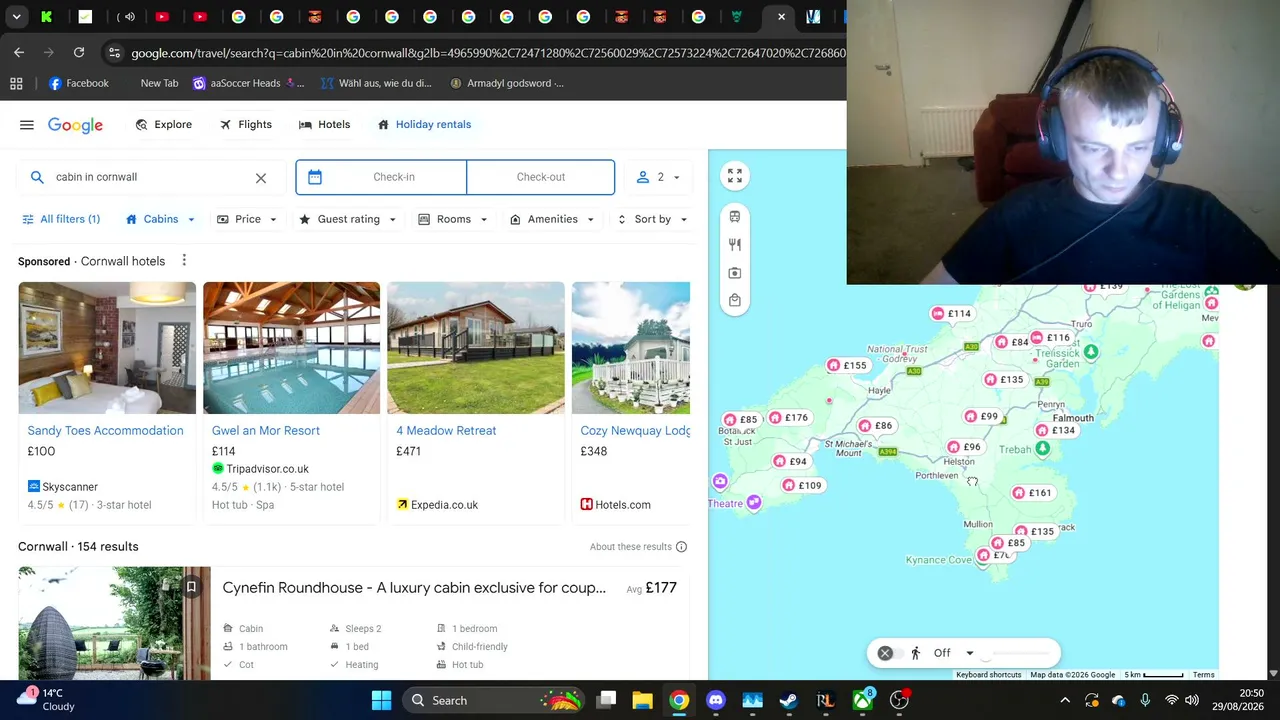Screen dimensions: 1280x720
Task: Show shopping layer on map
Action: [735, 300]
